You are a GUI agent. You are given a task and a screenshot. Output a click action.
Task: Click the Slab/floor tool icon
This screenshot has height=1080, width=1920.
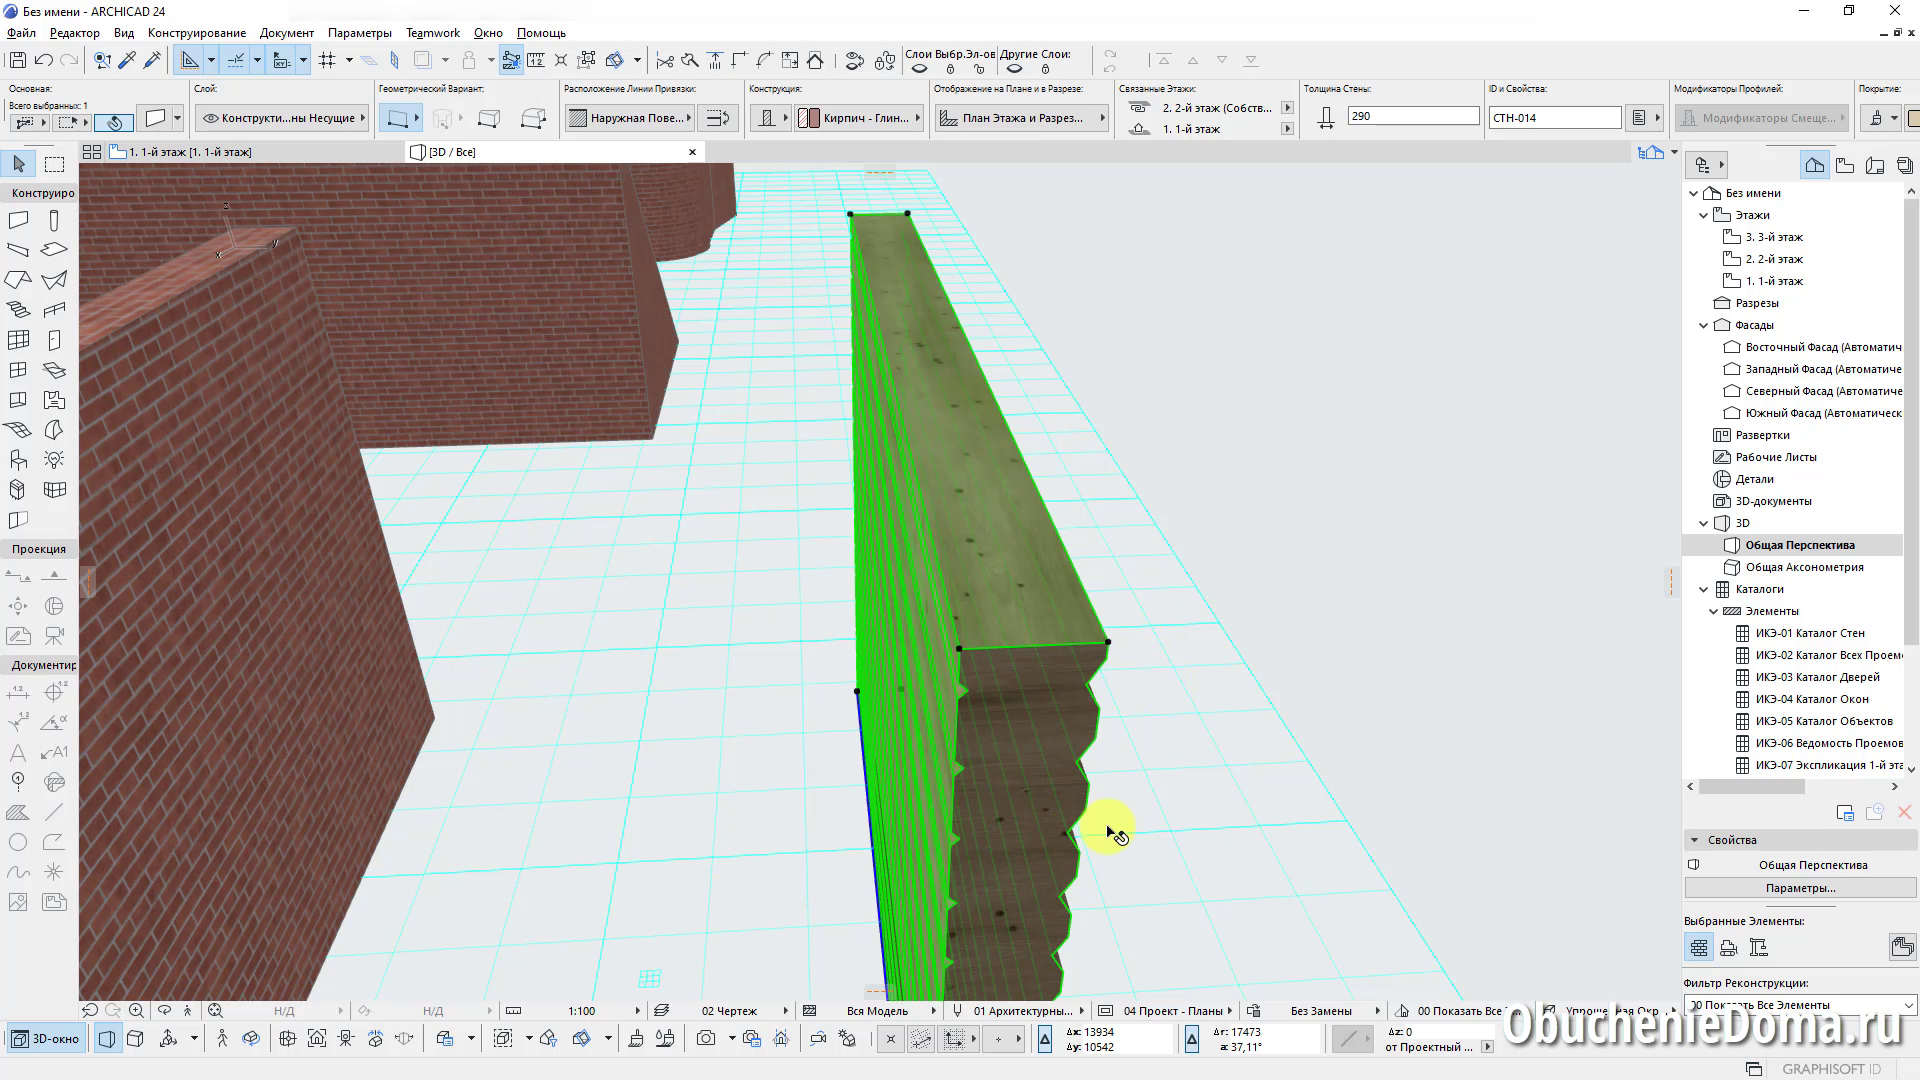point(54,251)
